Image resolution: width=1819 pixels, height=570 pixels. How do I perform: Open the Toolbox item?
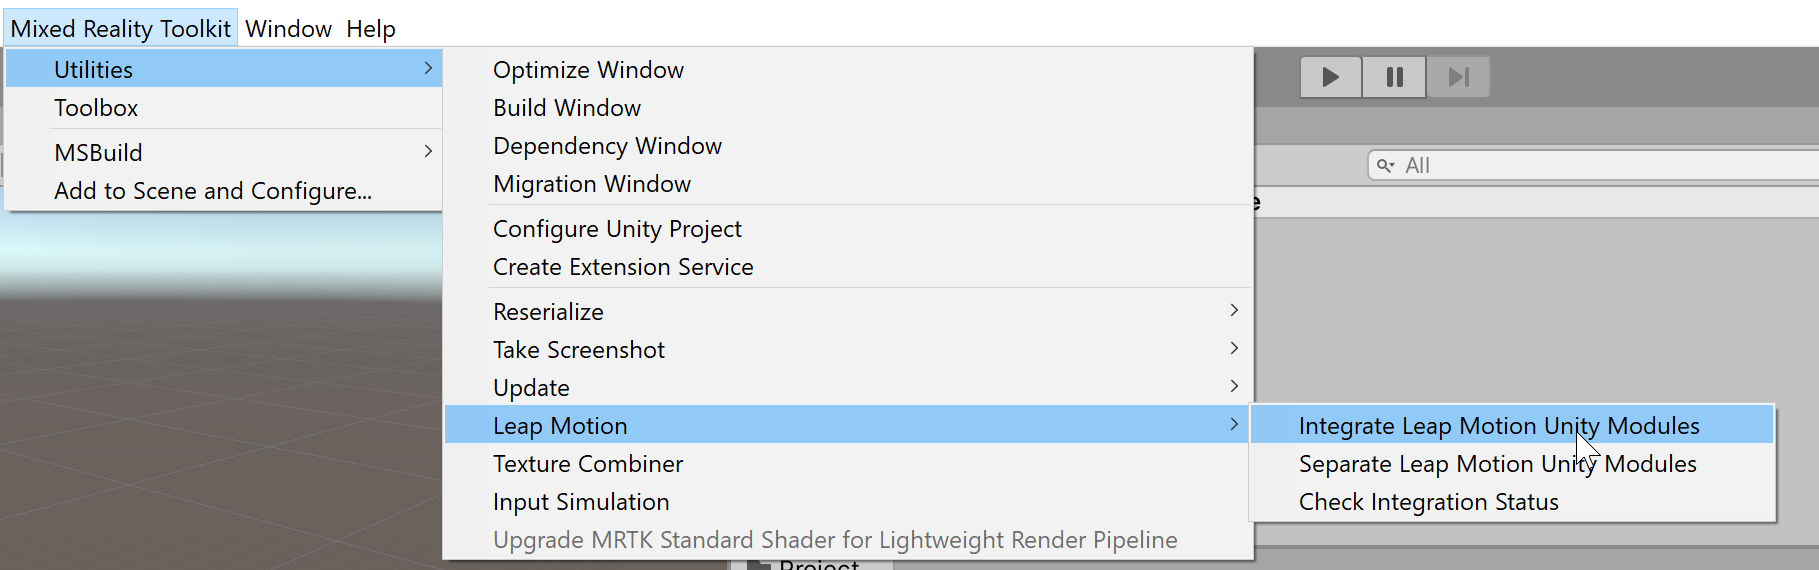click(x=96, y=107)
